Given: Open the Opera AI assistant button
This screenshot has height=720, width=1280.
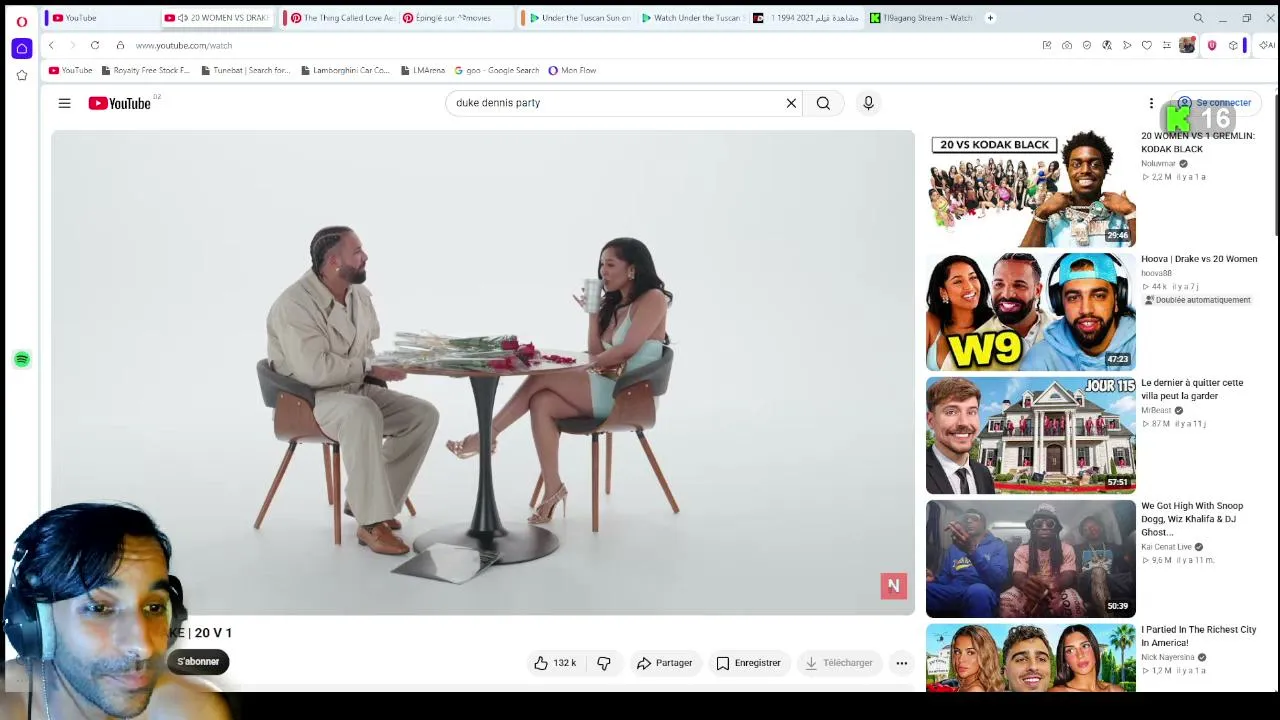Looking at the screenshot, I should pos(1267,45).
